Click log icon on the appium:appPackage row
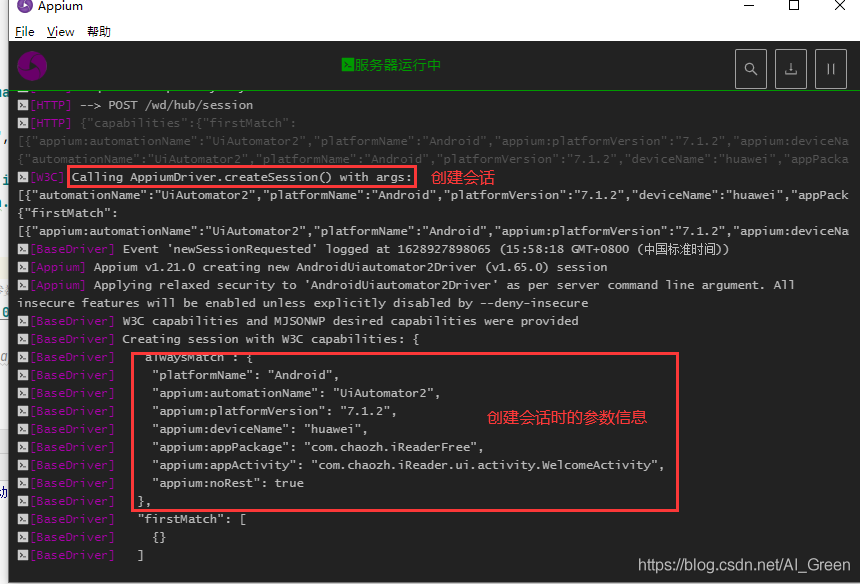This screenshot has height=584, width=860. tap(22, 447)
